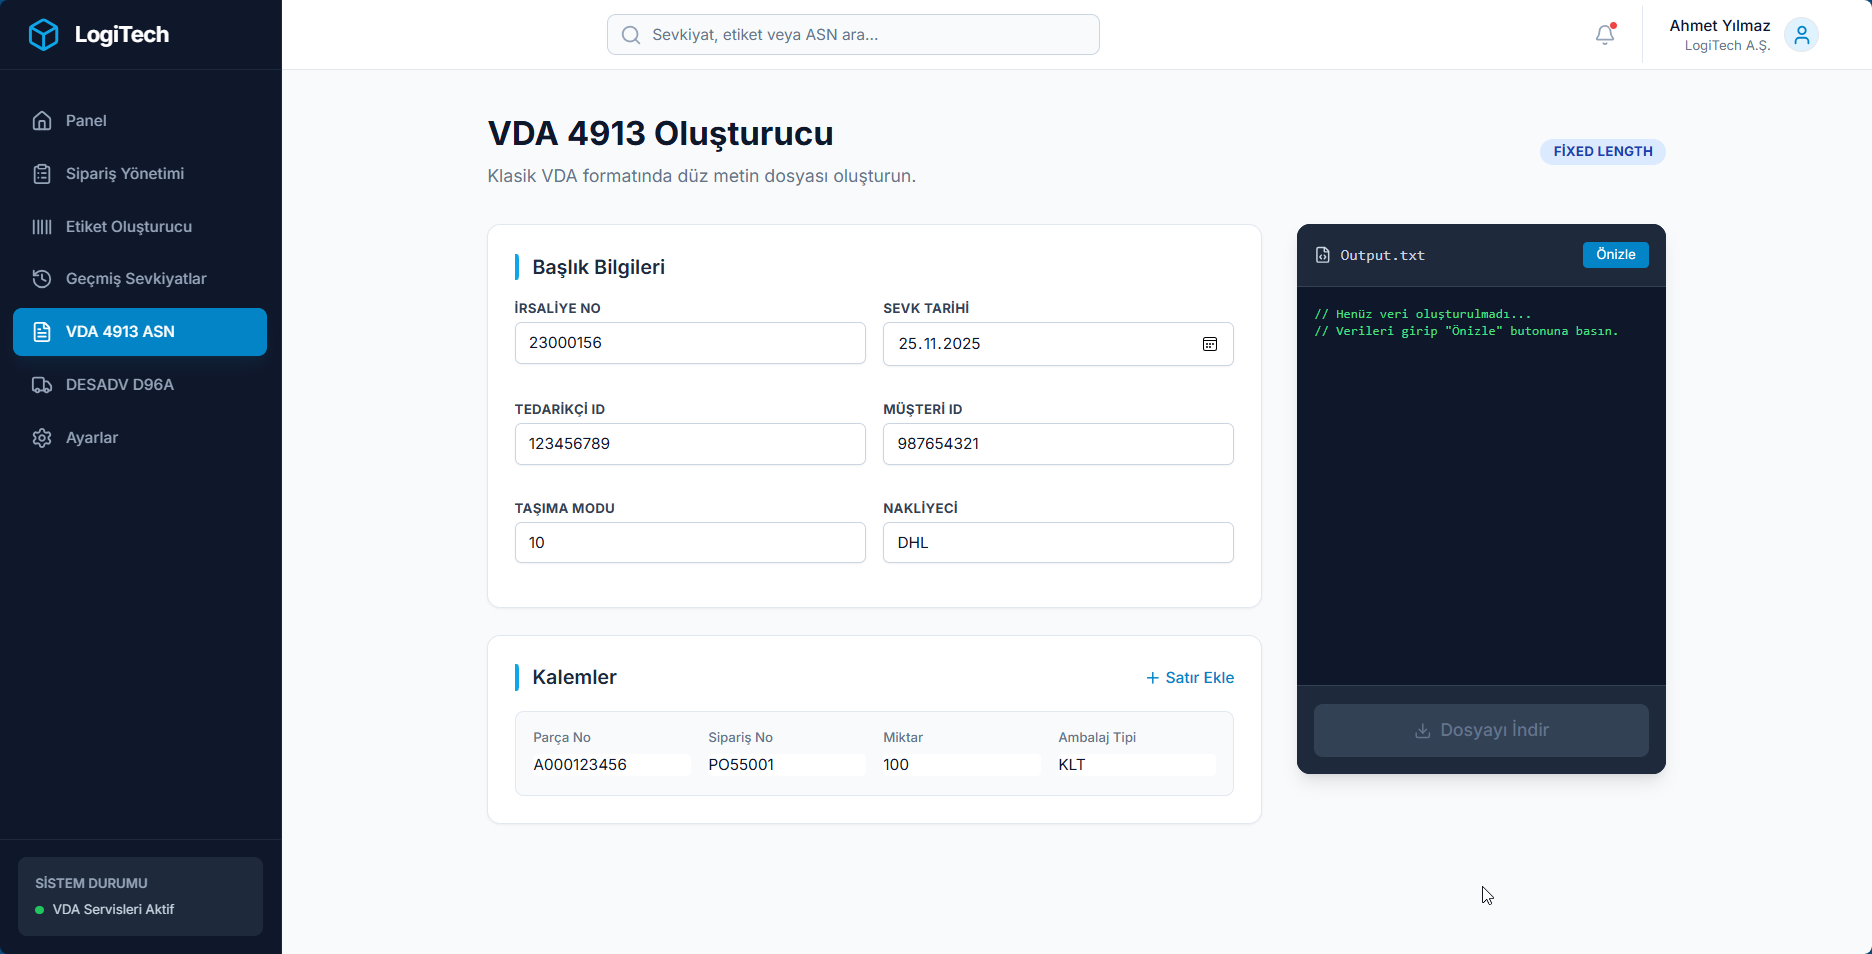Click the Dosyayı İndir download button

pos(1481,730)
